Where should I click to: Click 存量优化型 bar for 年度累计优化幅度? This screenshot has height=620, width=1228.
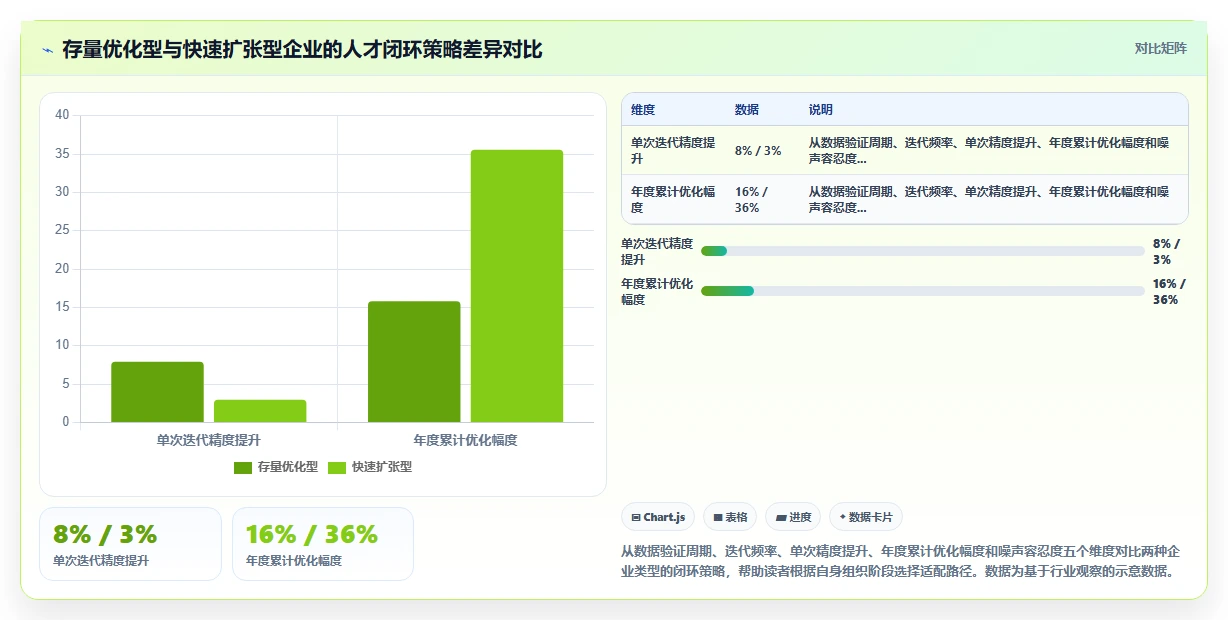tap(414, 362)
